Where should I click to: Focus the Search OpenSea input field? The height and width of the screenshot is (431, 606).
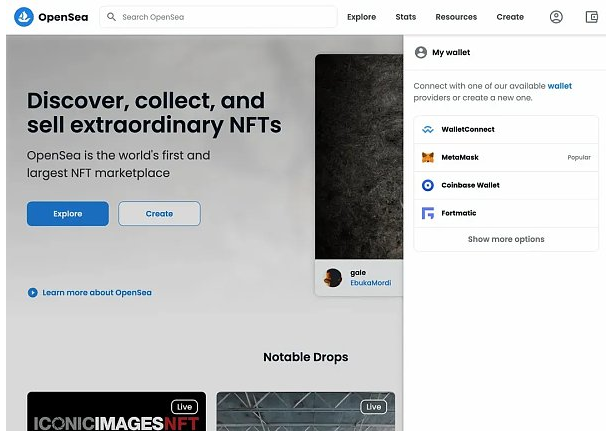pyautogui.click(x=218, y=17)
